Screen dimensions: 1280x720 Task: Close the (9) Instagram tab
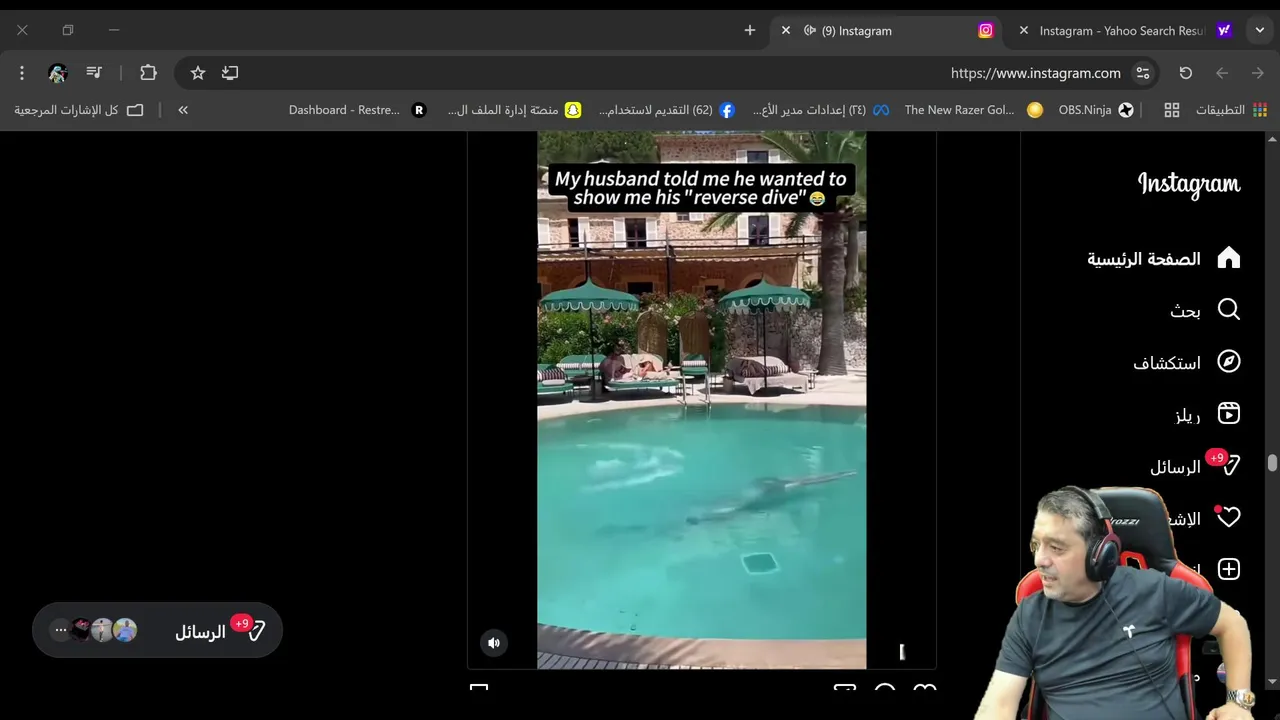pos(786,31)
